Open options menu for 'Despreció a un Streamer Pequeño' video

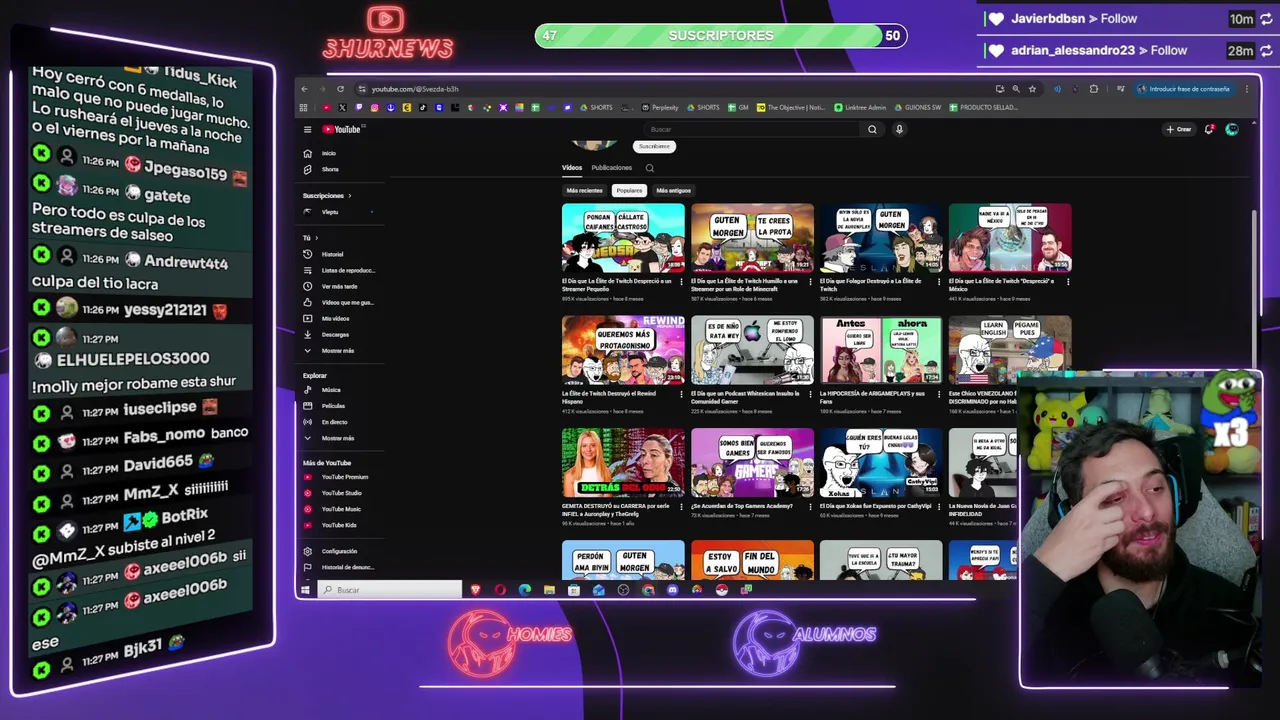tap(681, 282)
